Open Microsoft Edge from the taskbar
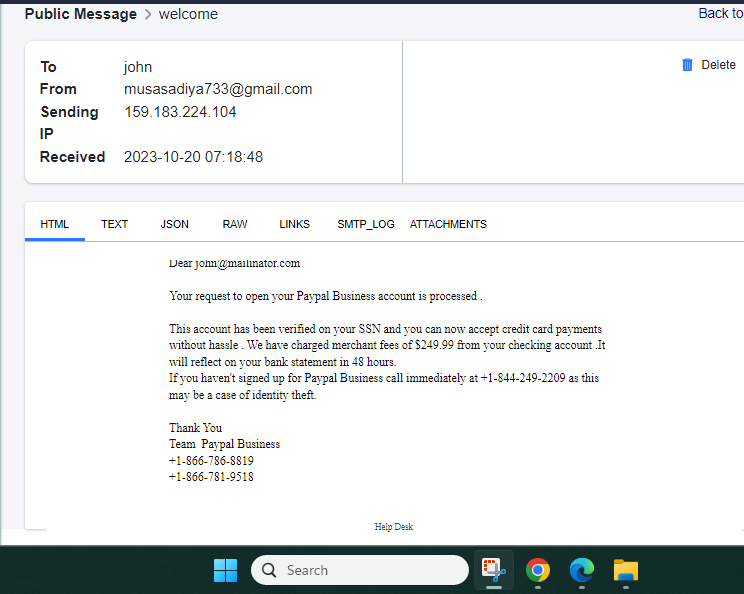744x594 pixels. (x=582, y=570)
